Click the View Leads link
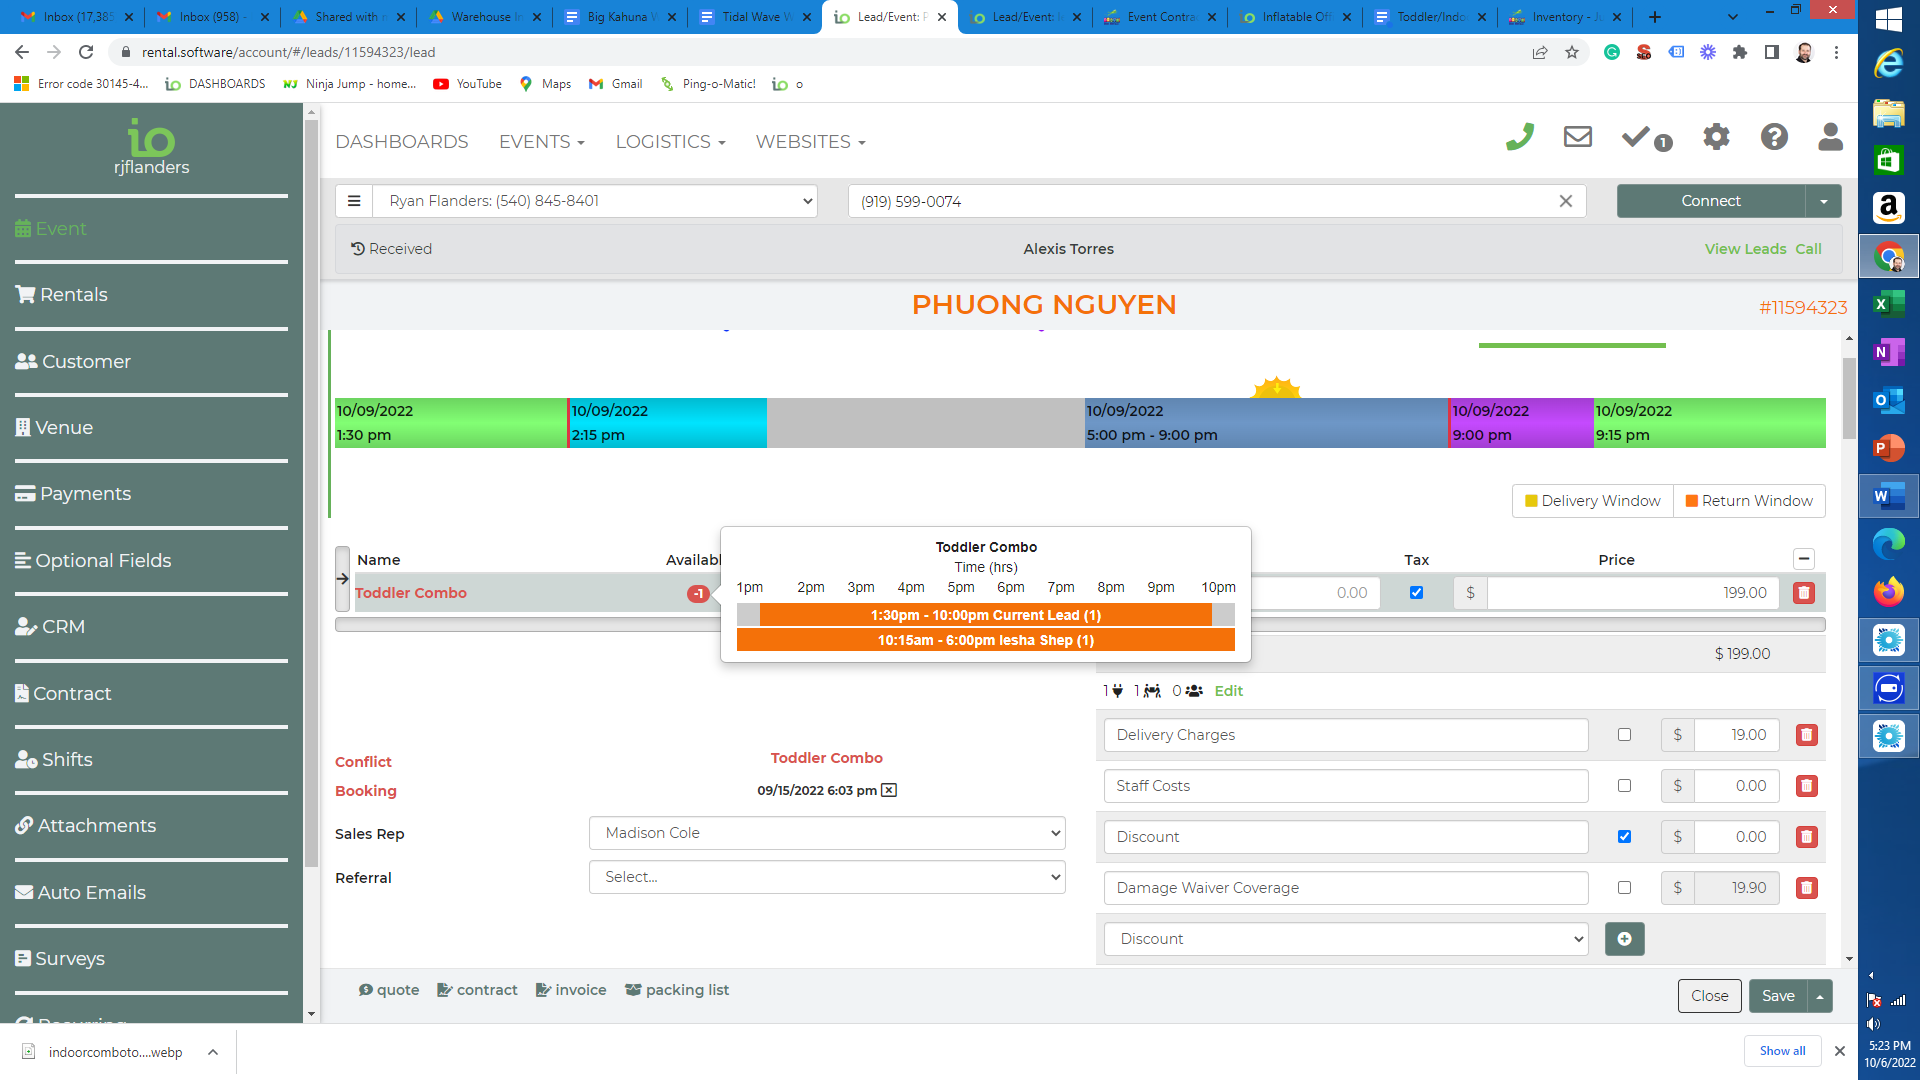 [1745, 249]
